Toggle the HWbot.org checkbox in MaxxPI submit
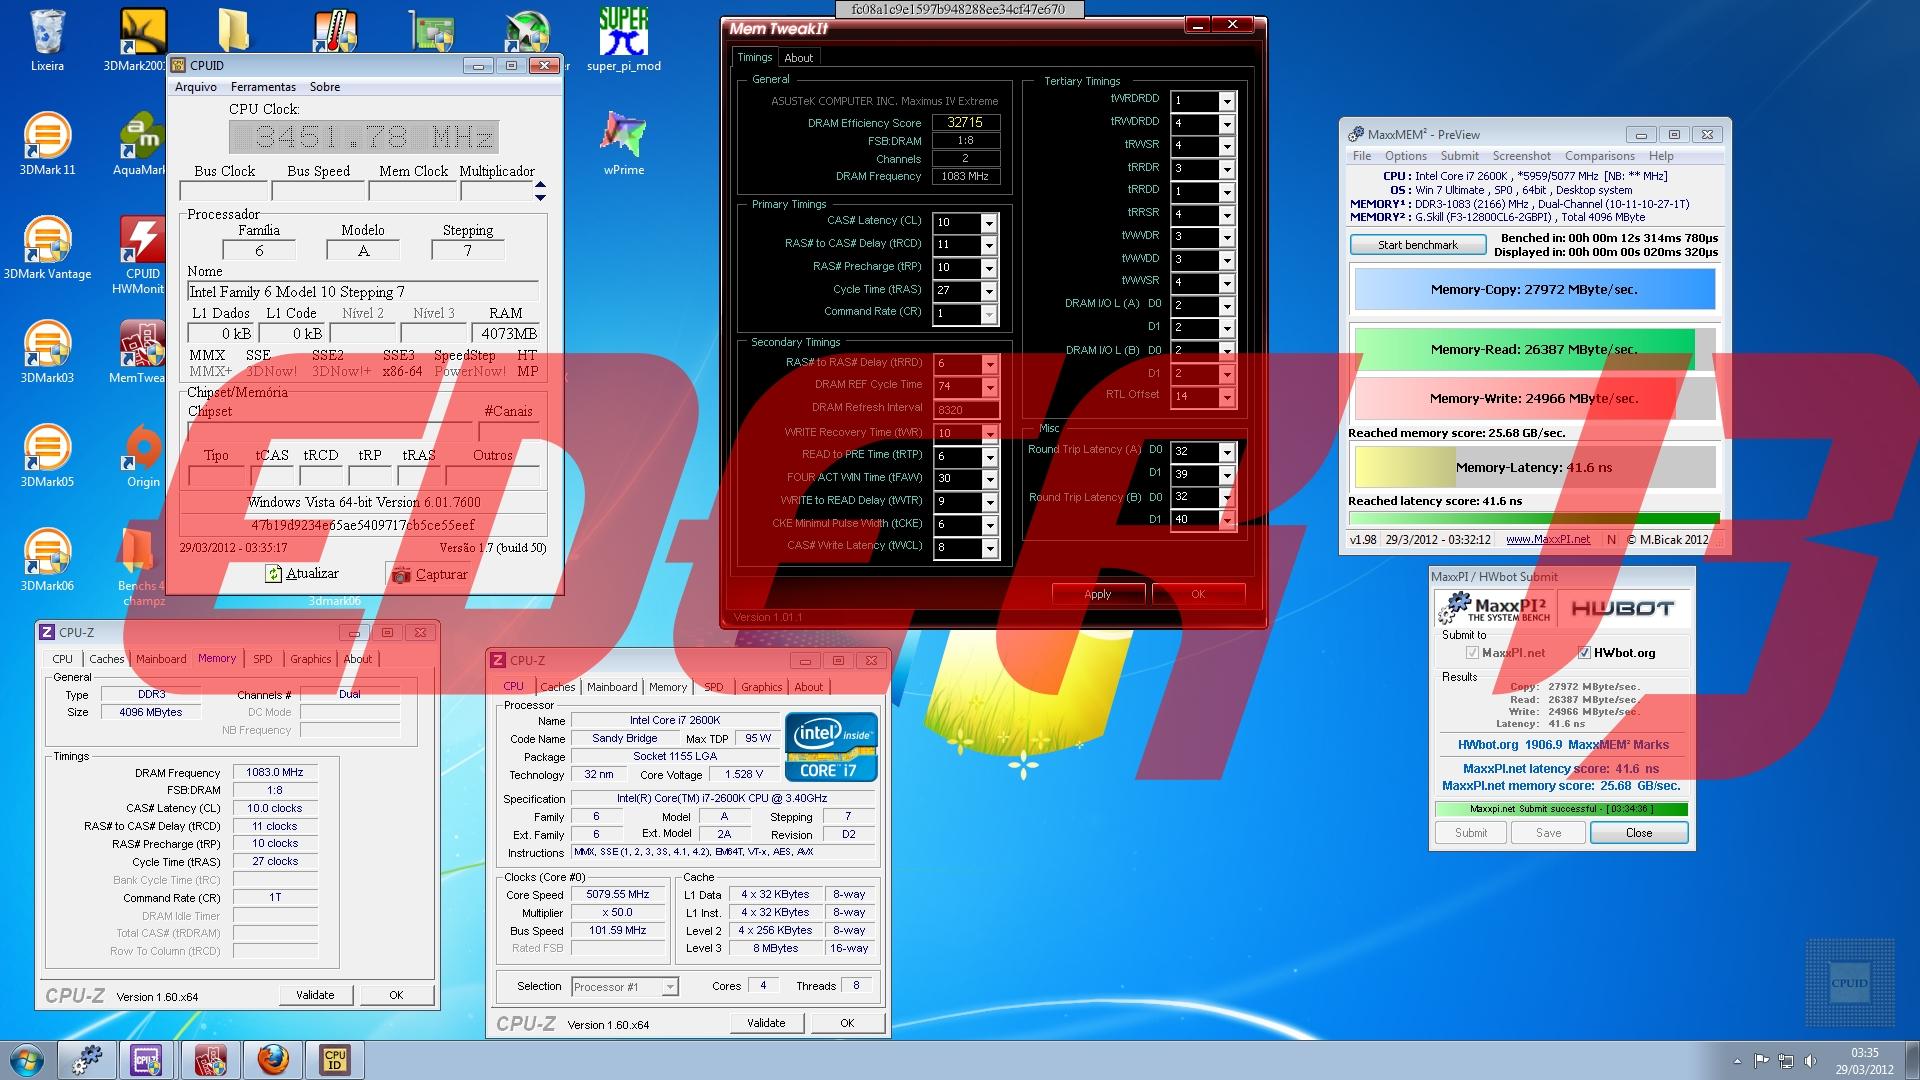 (1584, 653)
